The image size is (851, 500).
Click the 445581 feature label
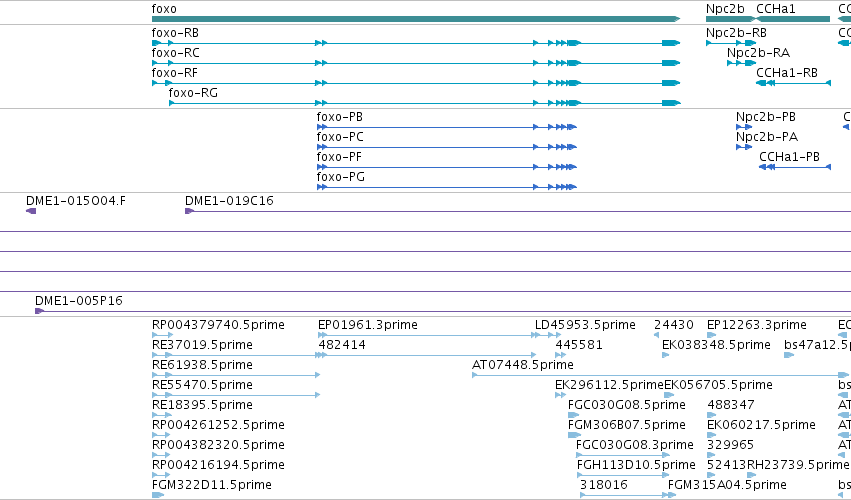[579, 345]
